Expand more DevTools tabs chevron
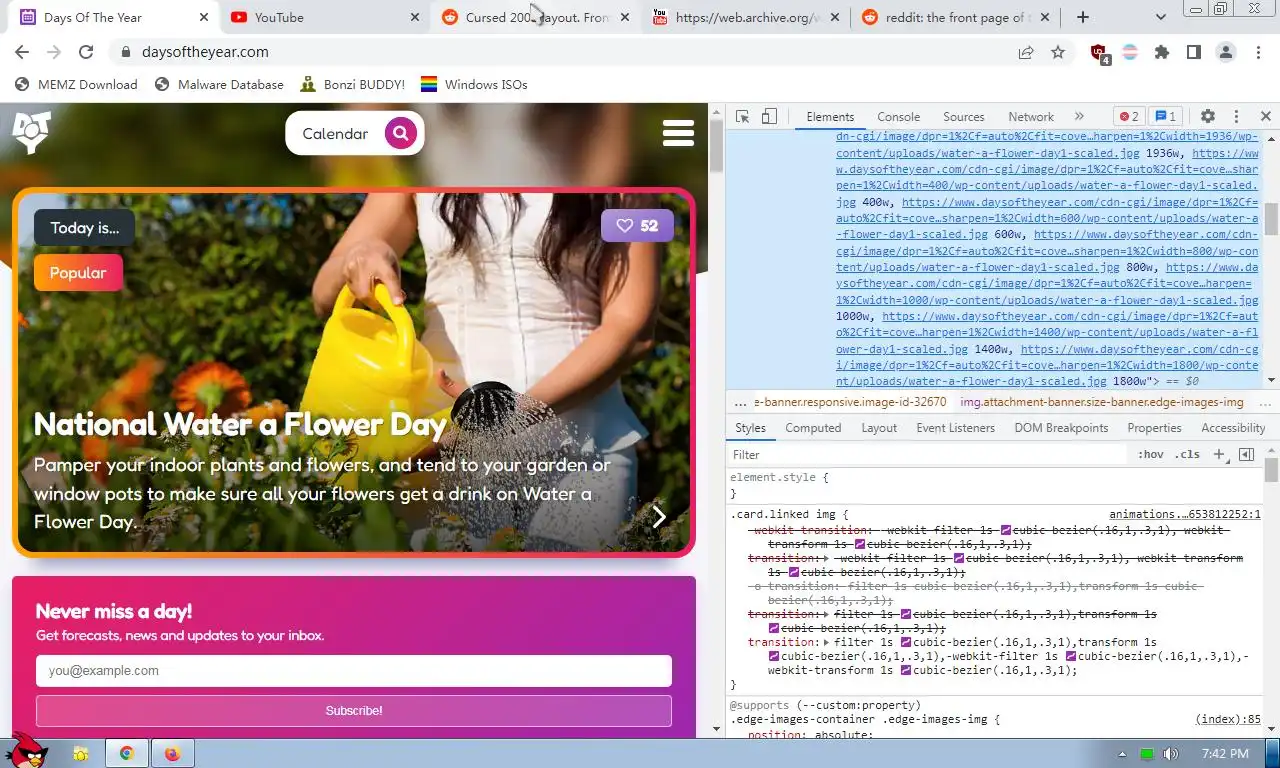 [x=1079, y=117]
